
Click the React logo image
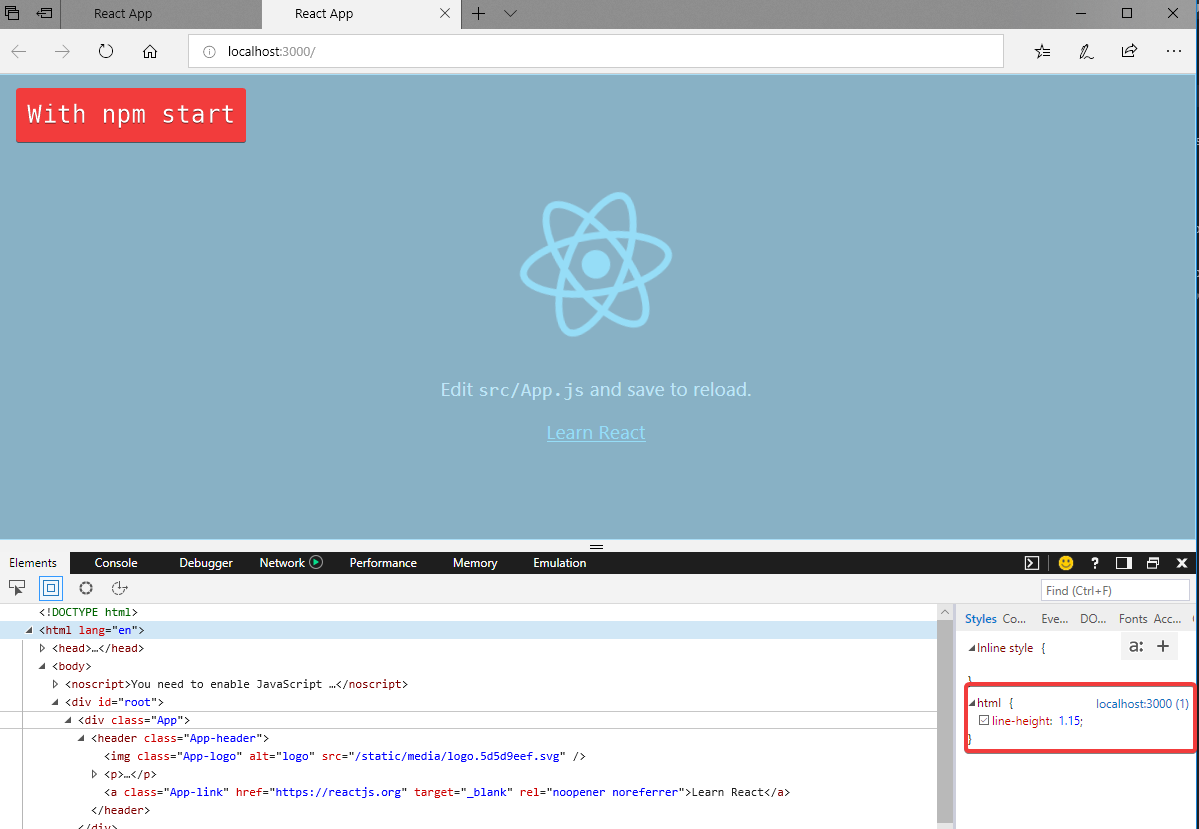click(x=596, y=264)
